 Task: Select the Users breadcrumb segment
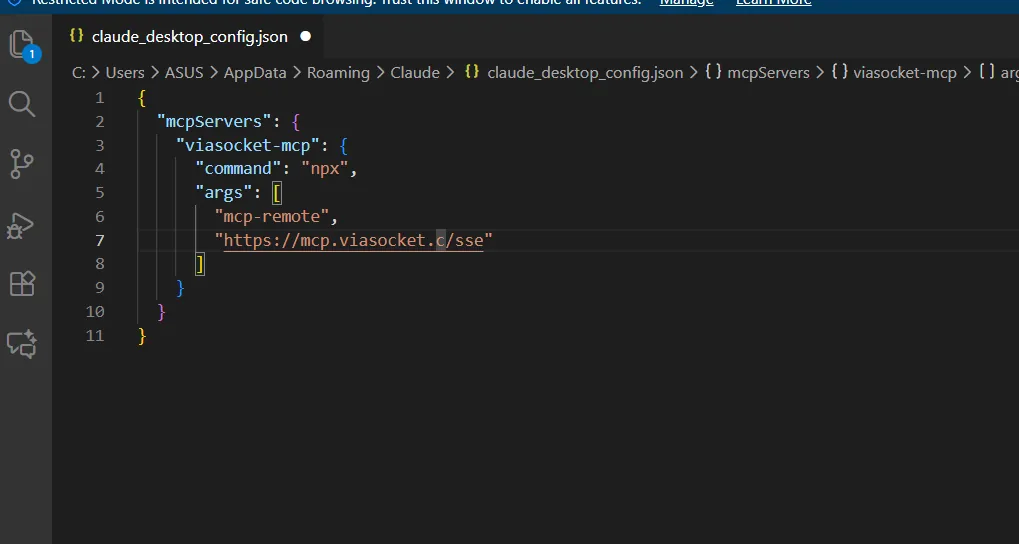(x=125, y=73)
